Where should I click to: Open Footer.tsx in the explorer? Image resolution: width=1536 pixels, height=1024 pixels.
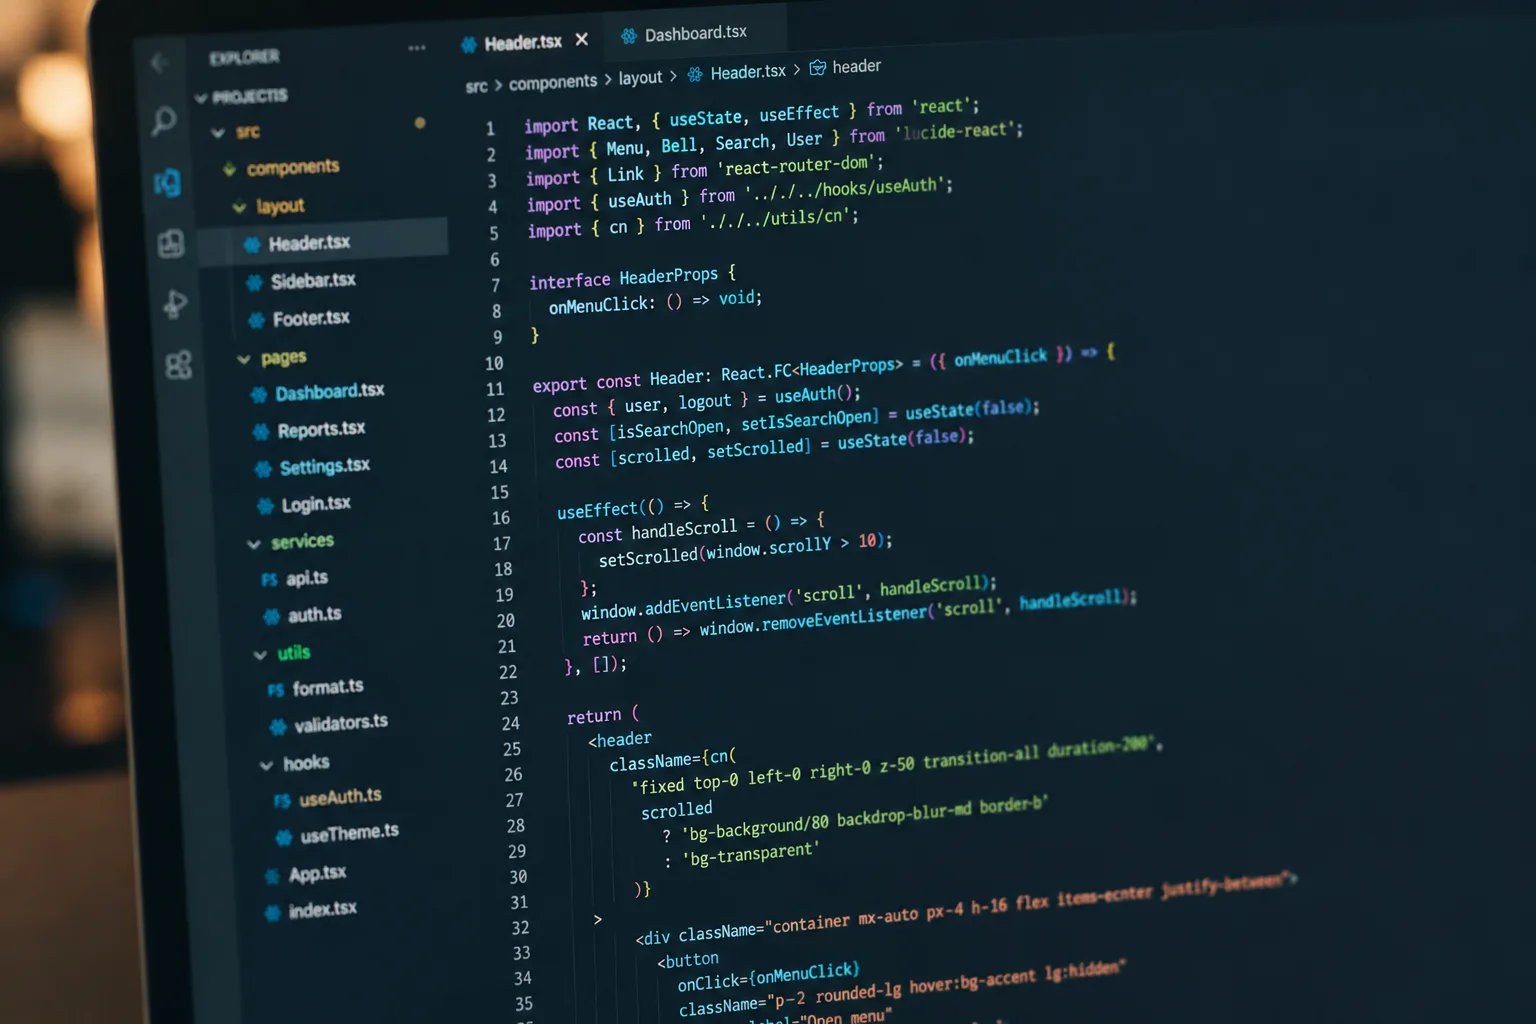tap(311, 319)
